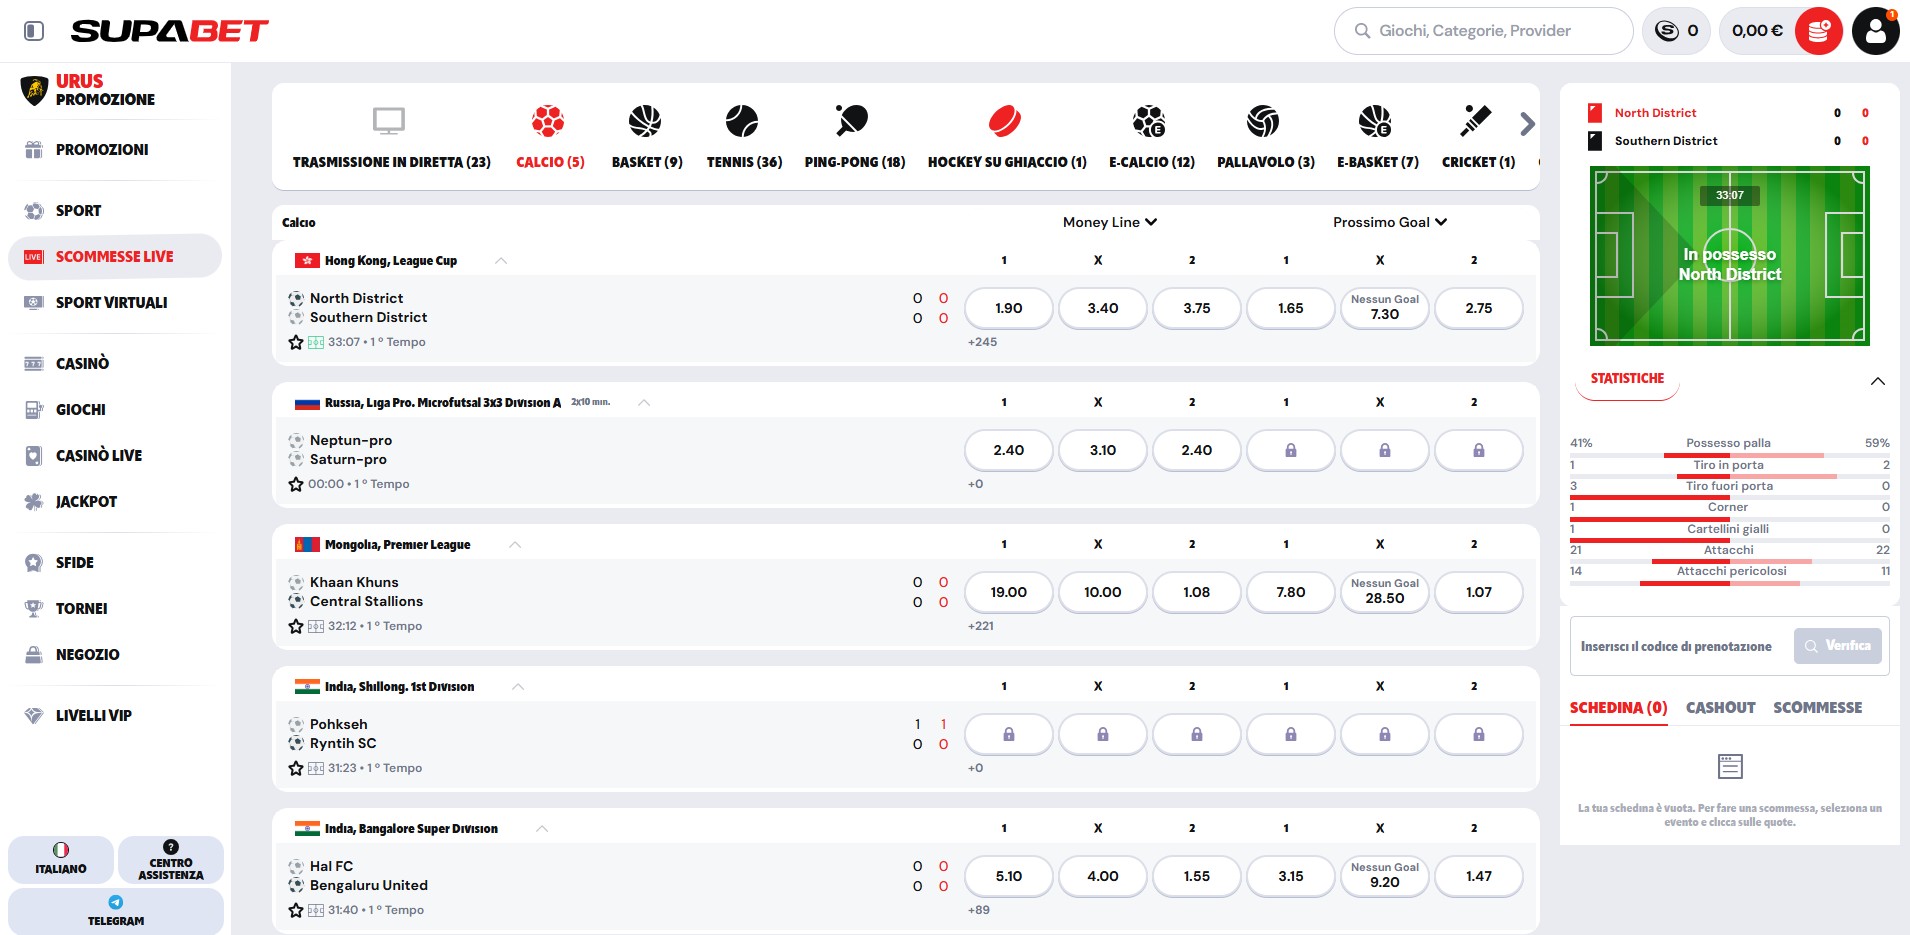Select the Ping-Pong sport icon
This screenshot has width=1910, height=935.
coord(852,121)
